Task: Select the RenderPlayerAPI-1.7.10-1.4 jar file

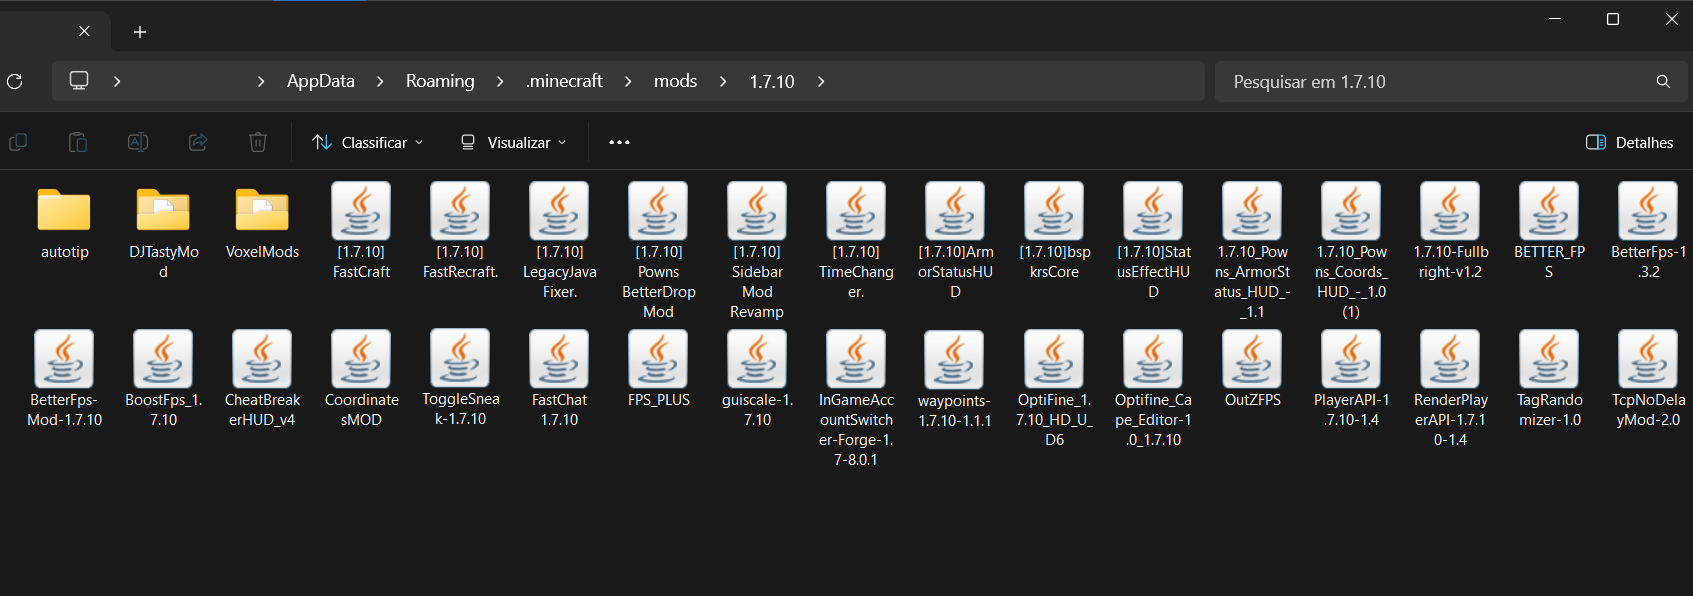Action: pyautogui.click(x=1450, y=390)
